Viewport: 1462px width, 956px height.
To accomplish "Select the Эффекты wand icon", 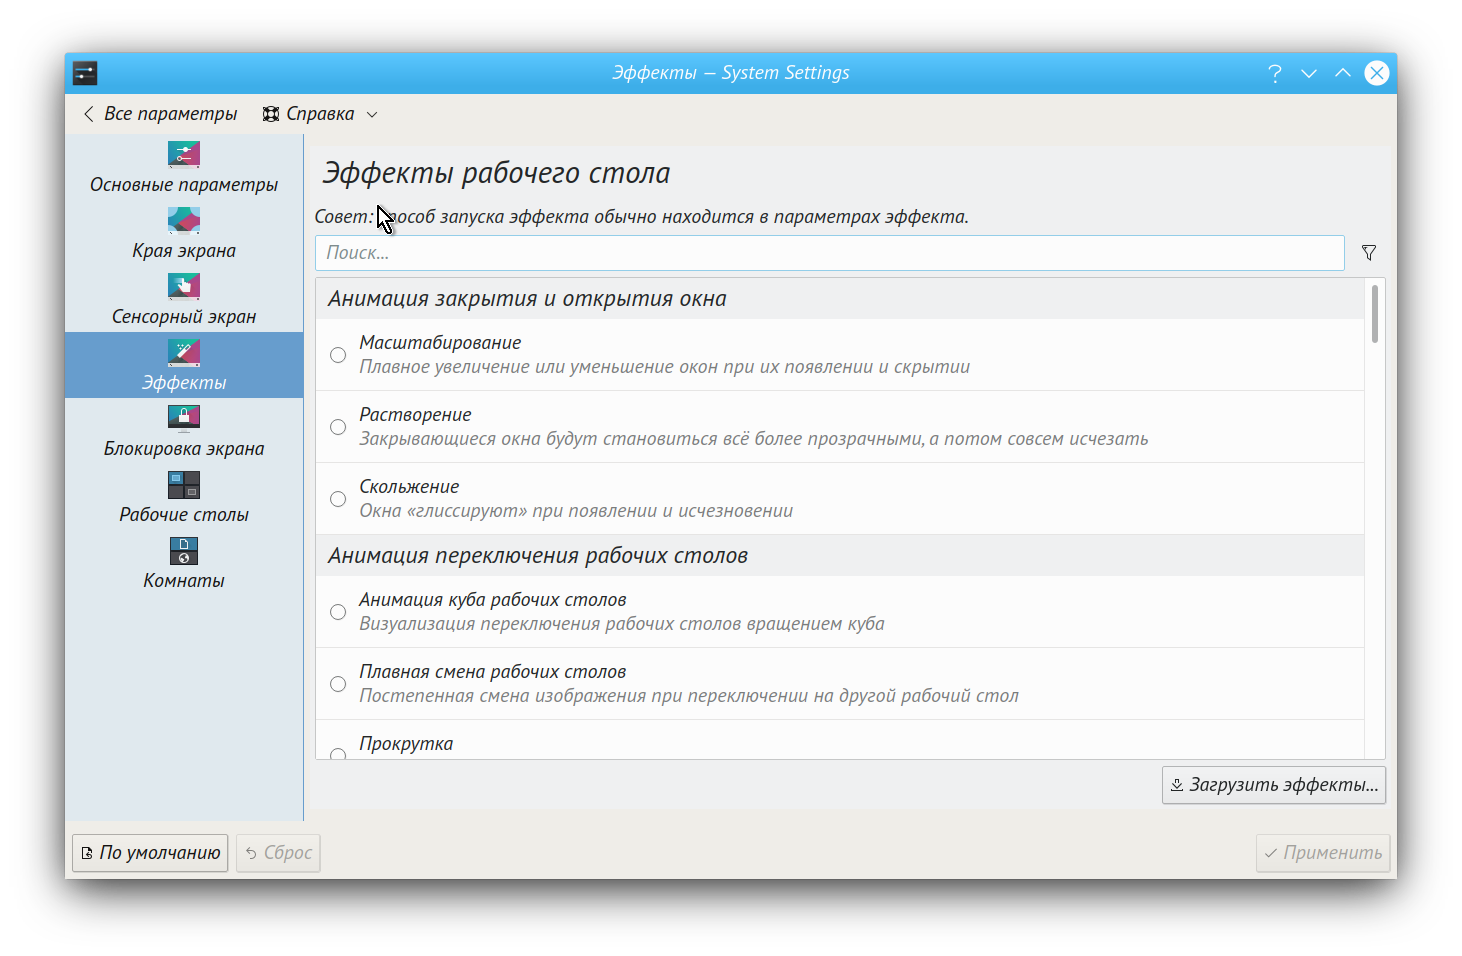I will [184, 352].
